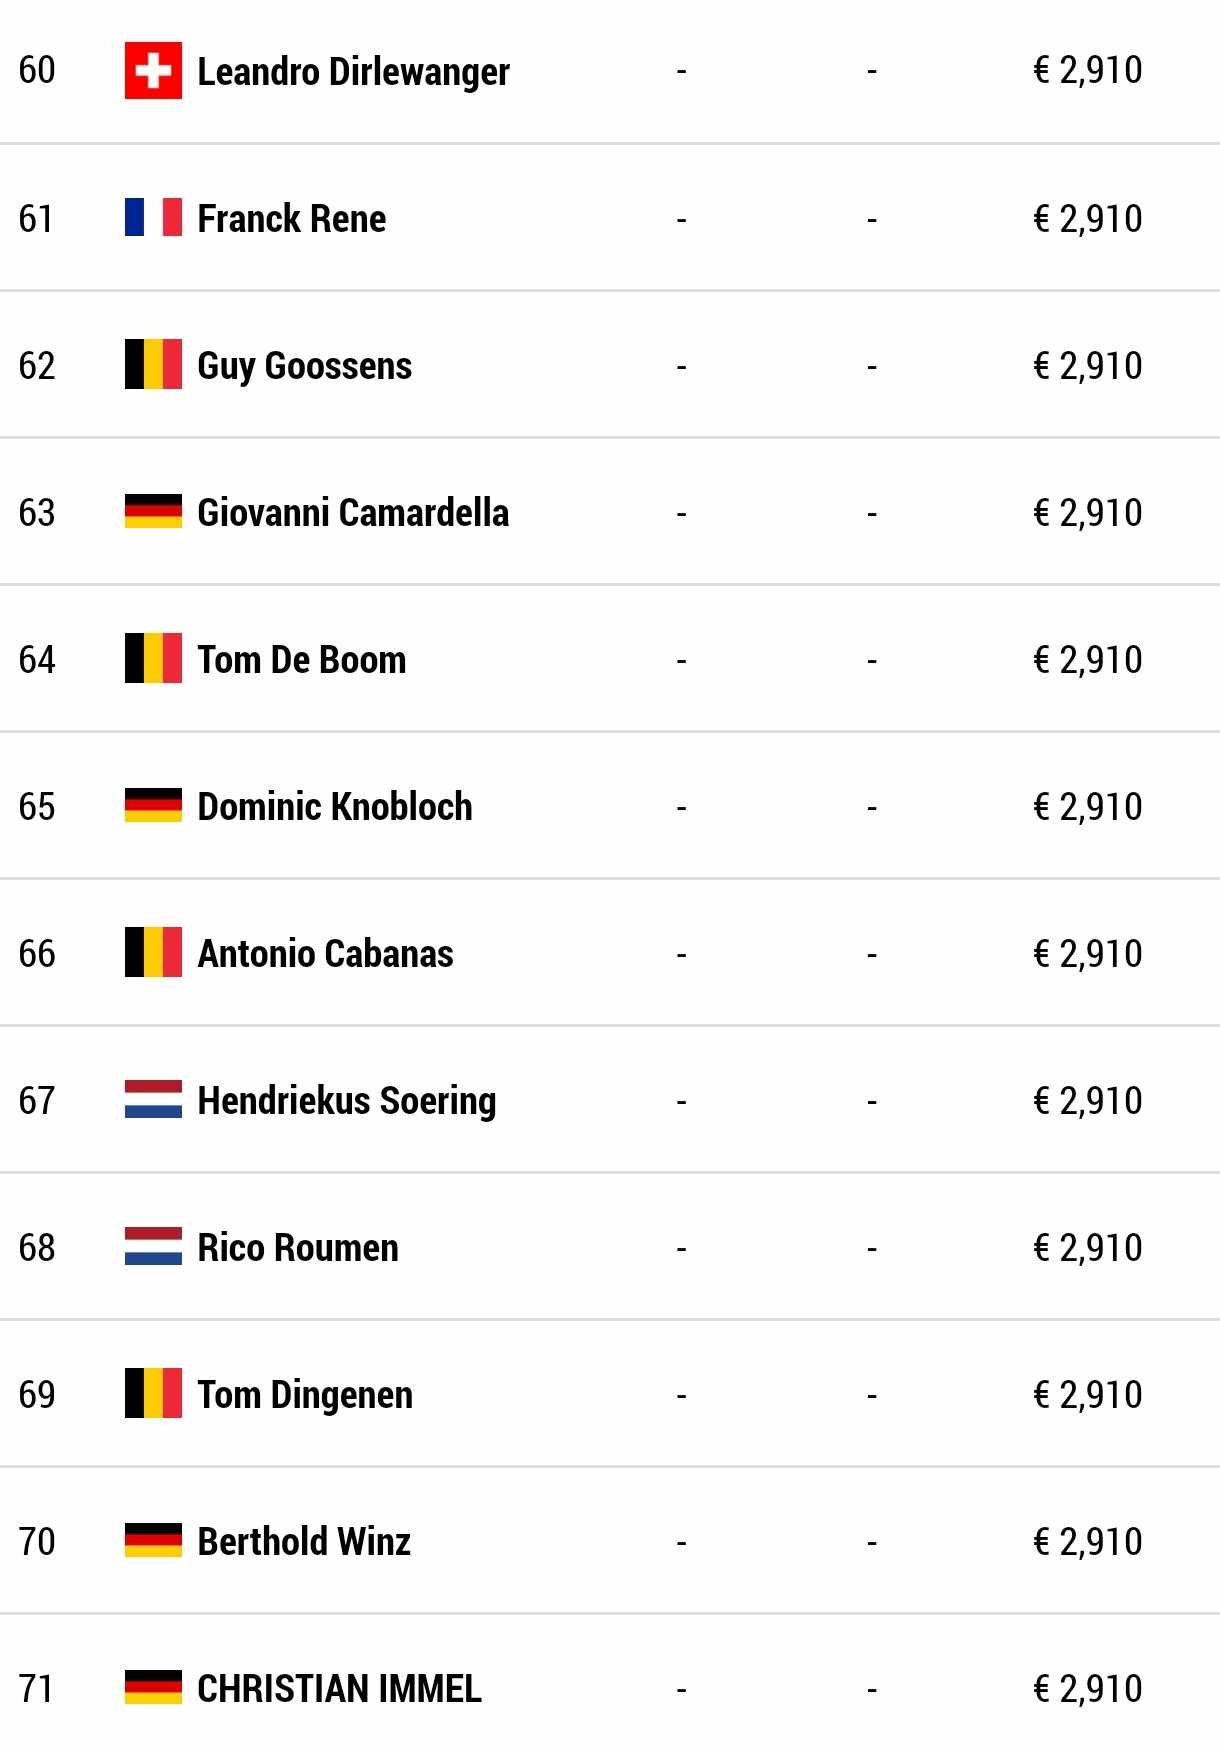
Task: Open Leandro Dirlewanger's player profile
Action: (353, 72)
